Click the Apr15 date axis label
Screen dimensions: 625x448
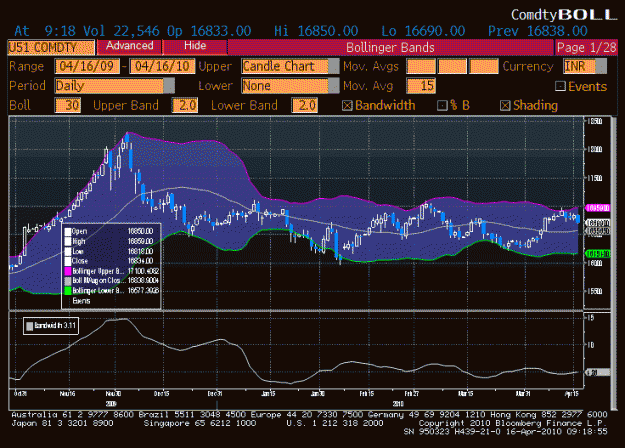click(572, 394)
